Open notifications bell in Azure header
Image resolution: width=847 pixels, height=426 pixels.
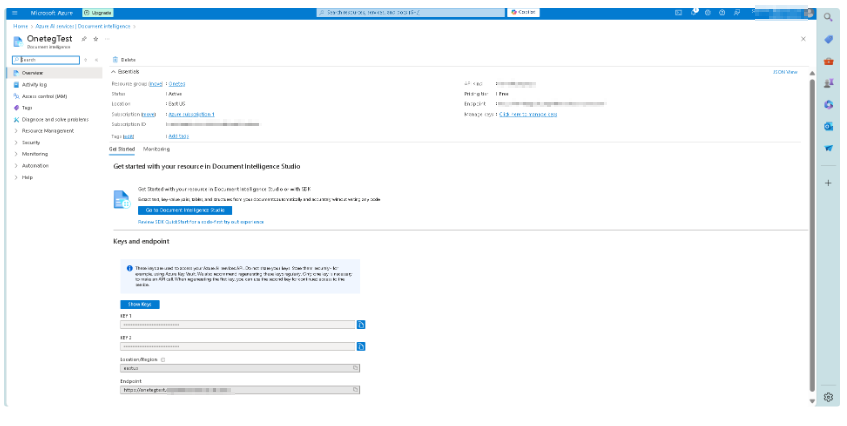(x=694, y=11)
